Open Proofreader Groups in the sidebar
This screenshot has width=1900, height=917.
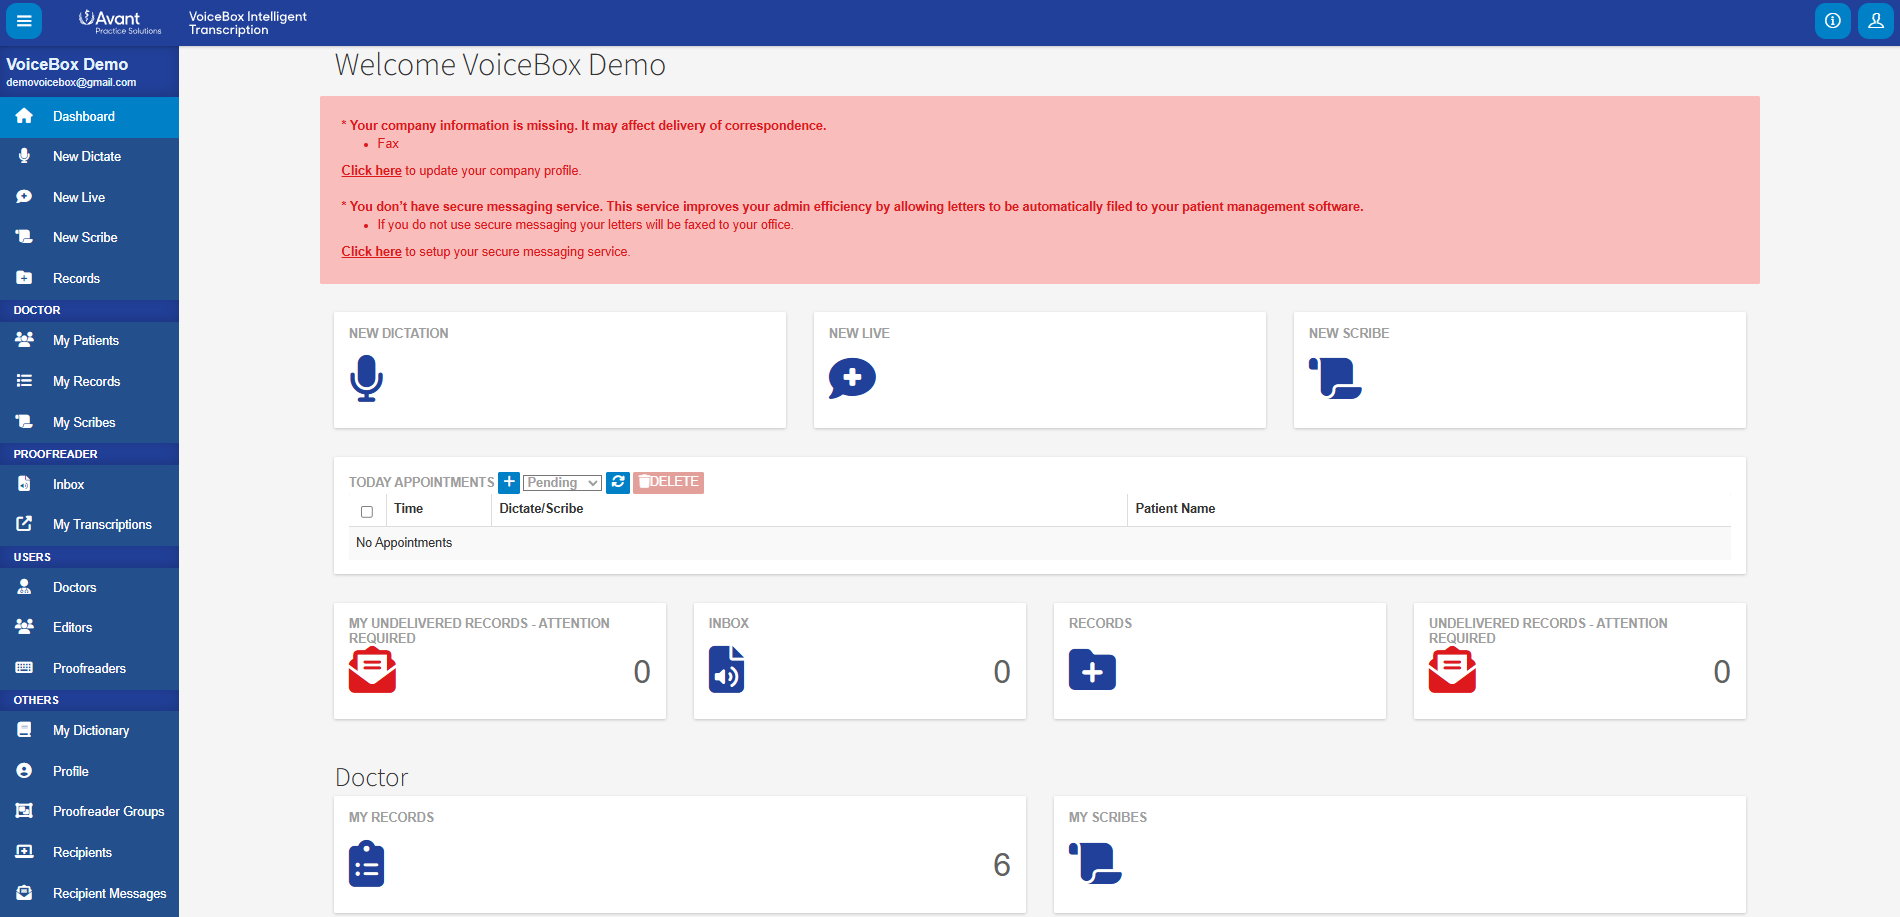point(89,811)
